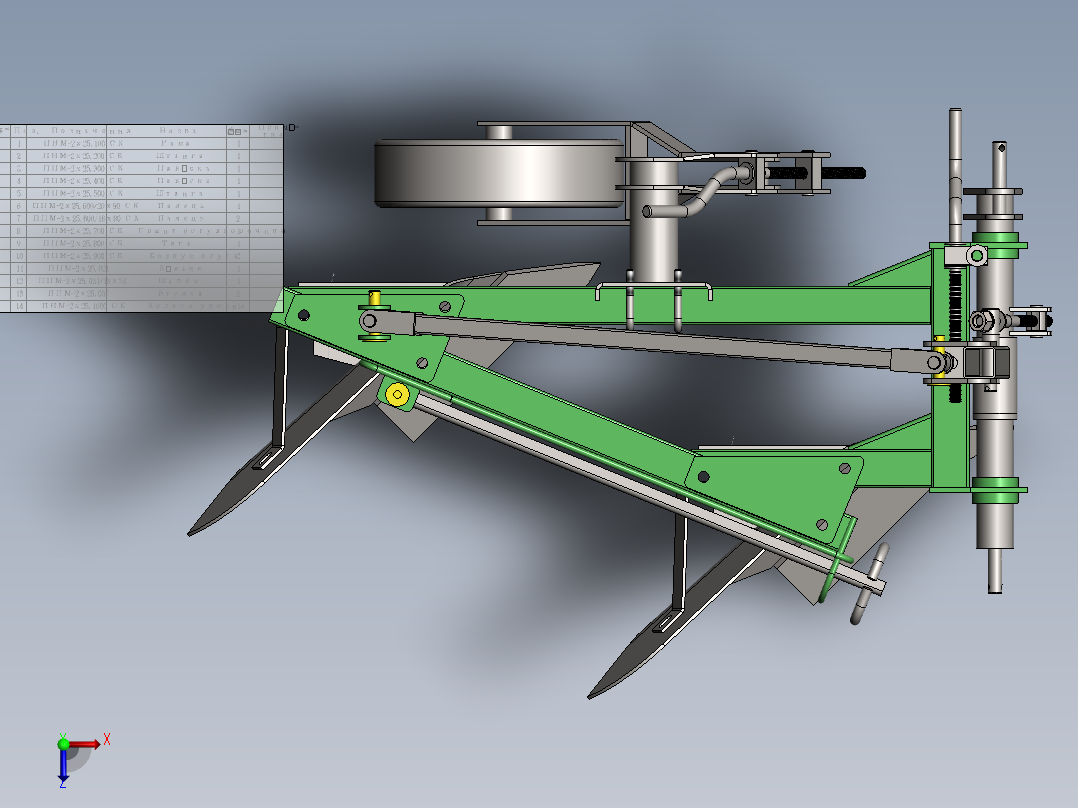Select position number cell "10" in the table
This screenshot has width=1078, height=808.
(x=19, y=255)
